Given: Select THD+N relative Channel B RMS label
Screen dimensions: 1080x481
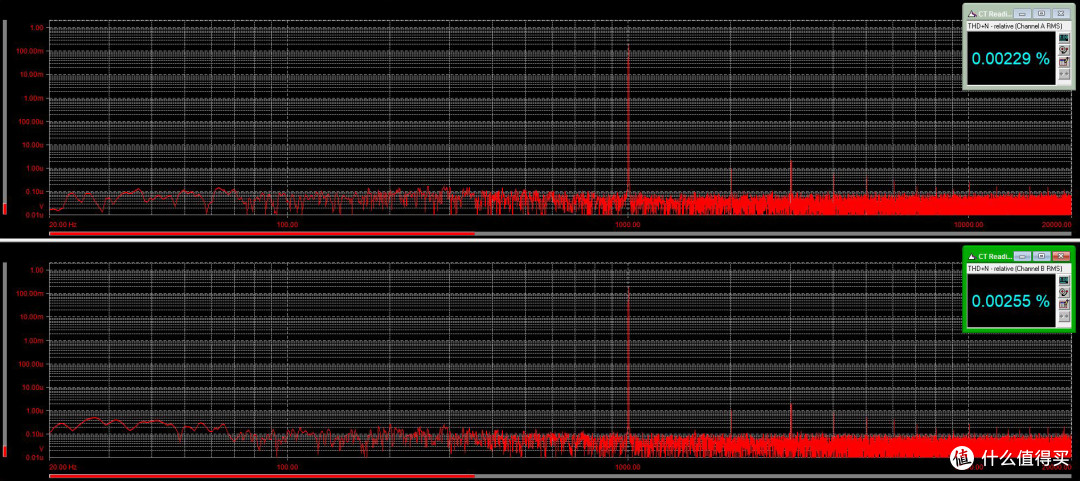Looking at the screenshot, I should (x=1015, y=269).
